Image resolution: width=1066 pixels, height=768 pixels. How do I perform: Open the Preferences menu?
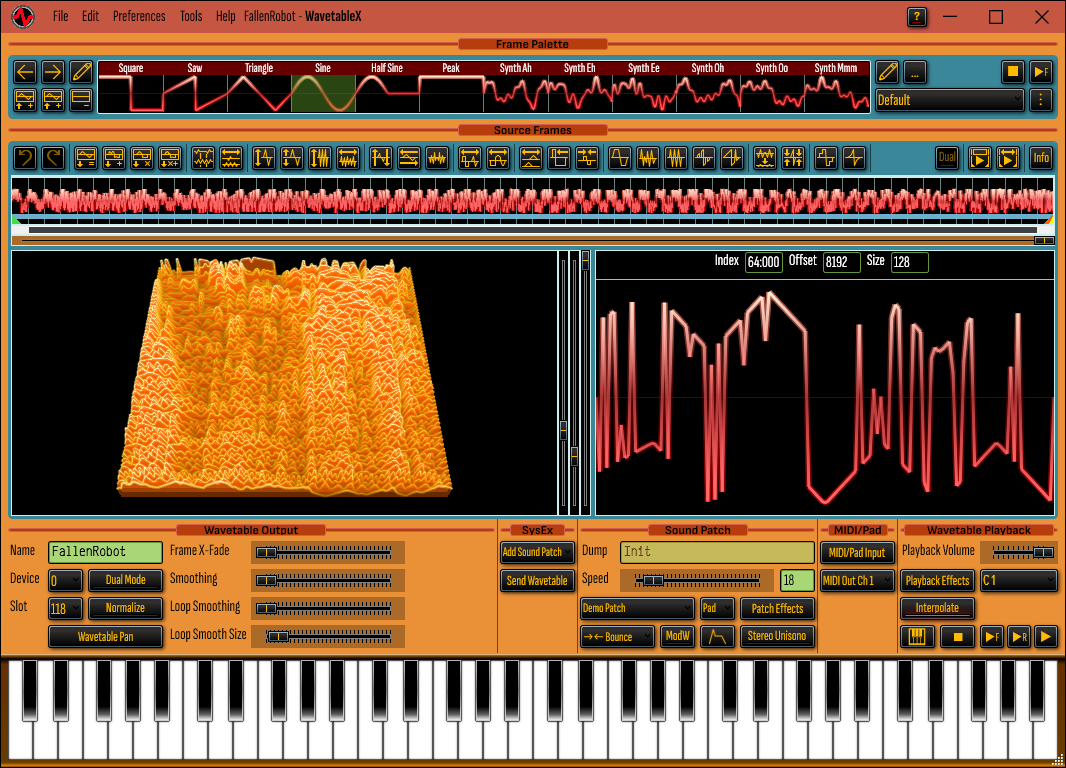139,16
